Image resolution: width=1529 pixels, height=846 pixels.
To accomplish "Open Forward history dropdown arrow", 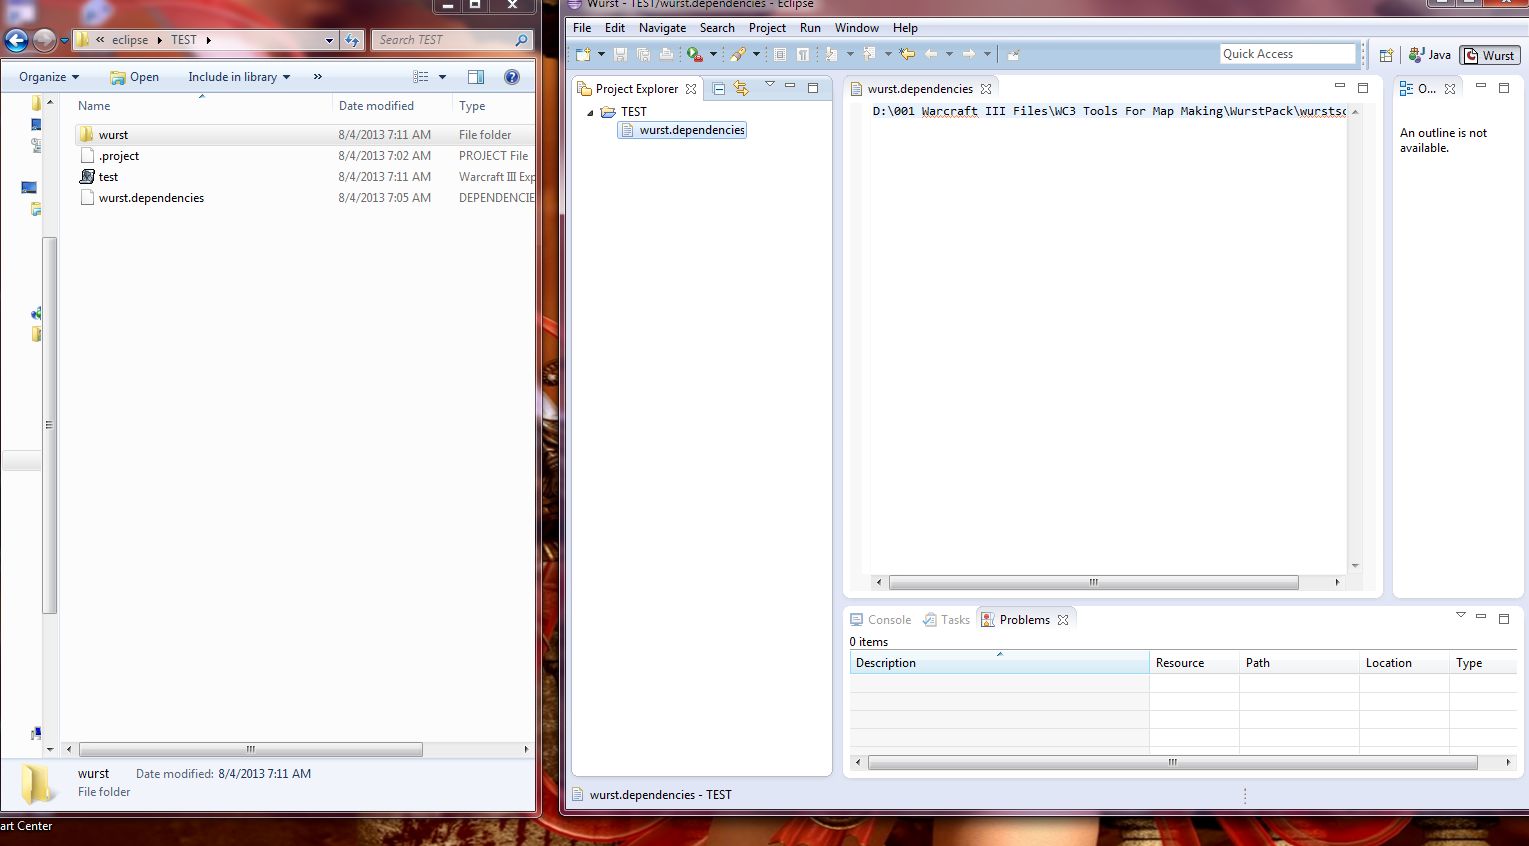I will (987, 54).
